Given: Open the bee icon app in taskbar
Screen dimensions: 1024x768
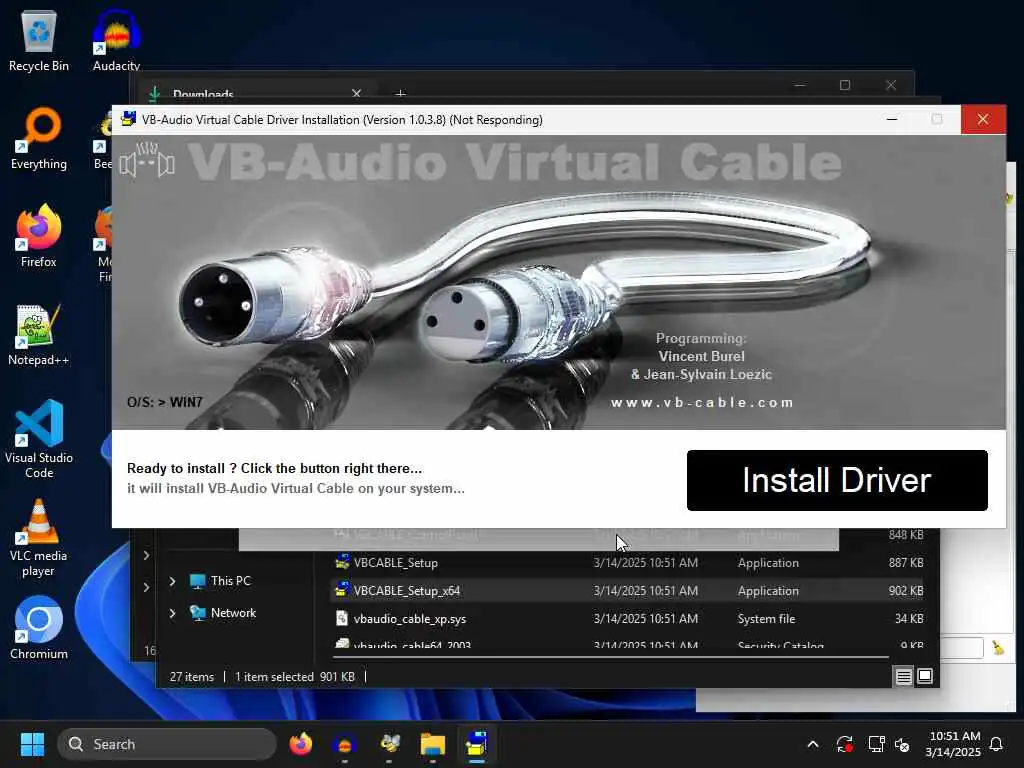Looking at the screenshot, I should (x=389, y=744).
